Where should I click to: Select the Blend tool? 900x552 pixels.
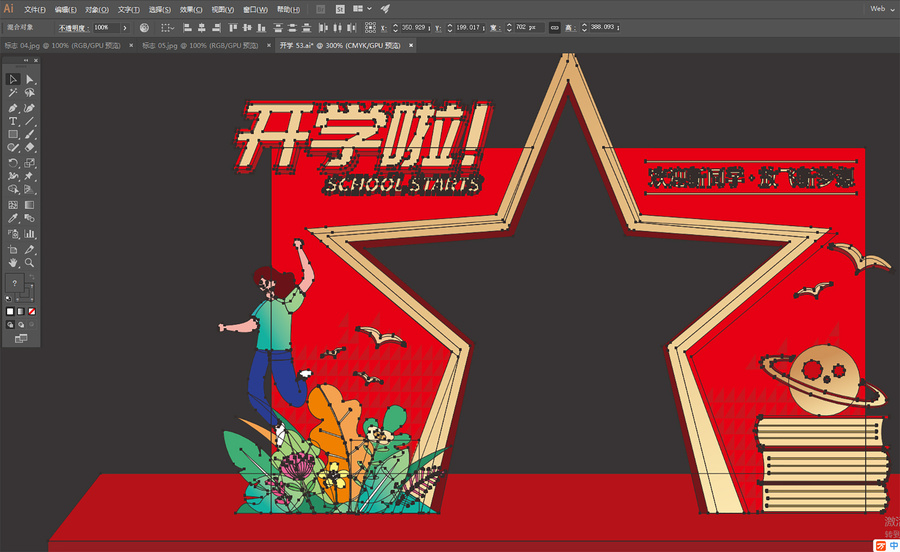coord(30,218)
